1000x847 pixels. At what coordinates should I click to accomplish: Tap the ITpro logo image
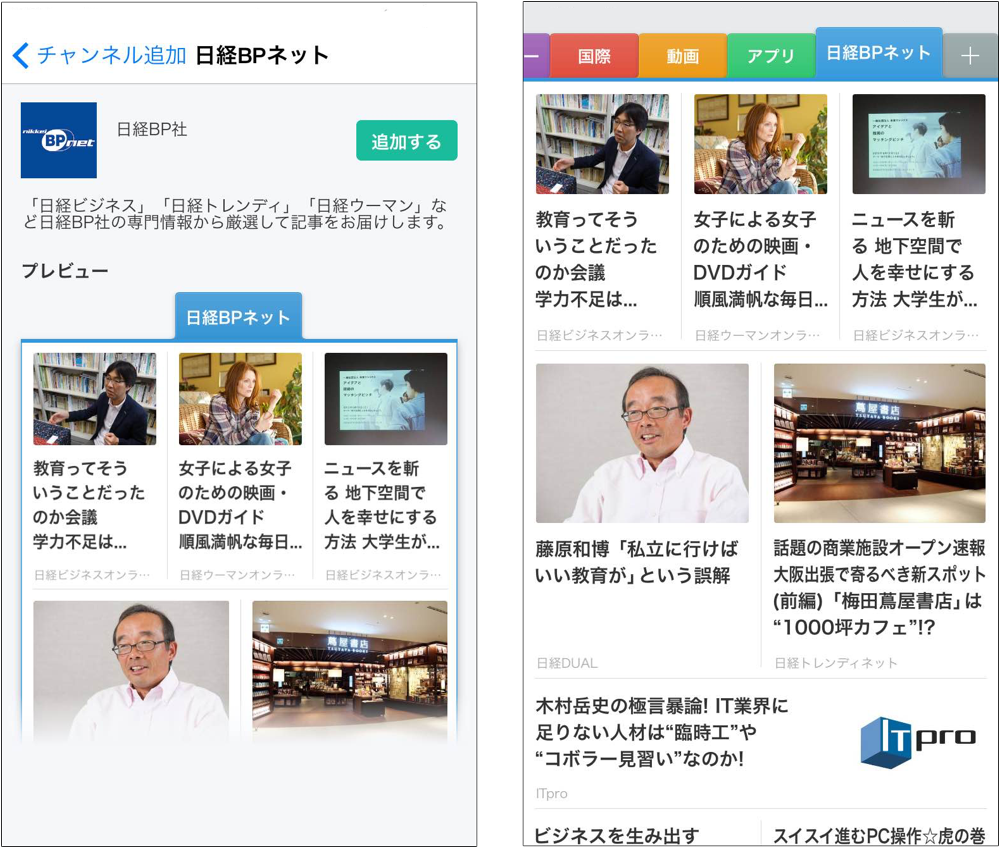[917, 742]
